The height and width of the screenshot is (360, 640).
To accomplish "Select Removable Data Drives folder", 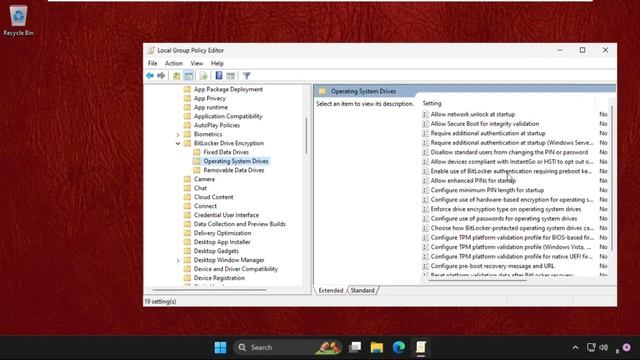I will (x=234, y=170).
